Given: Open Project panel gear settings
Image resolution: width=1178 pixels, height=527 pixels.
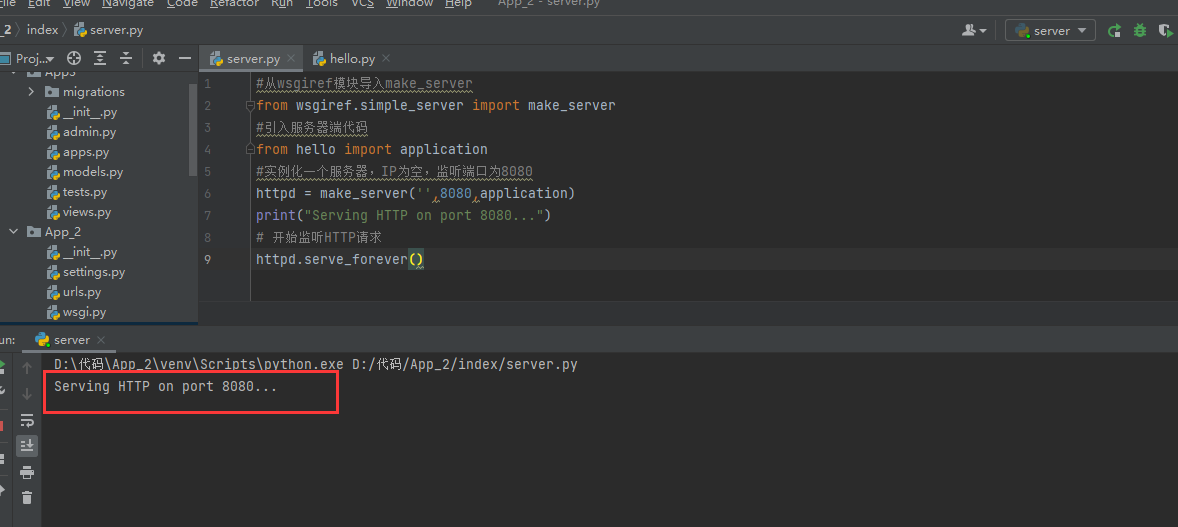Looking at the screenshot, I should click(159, 58).
